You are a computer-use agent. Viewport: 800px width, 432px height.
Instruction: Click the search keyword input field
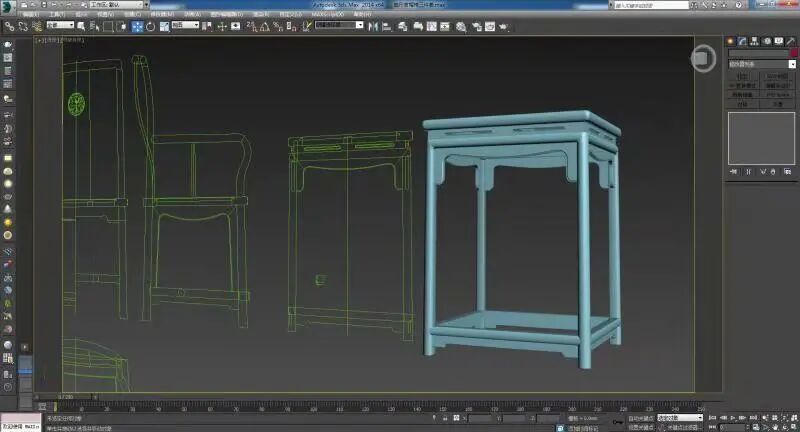652,5
